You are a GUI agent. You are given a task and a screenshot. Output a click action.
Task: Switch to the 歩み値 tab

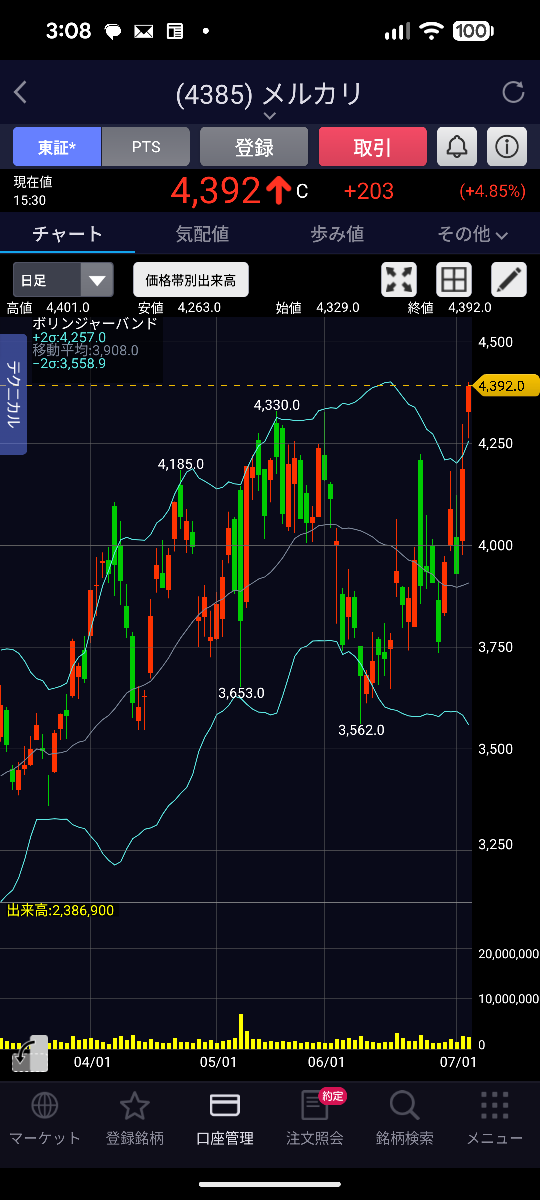click(x=337, y=234)
